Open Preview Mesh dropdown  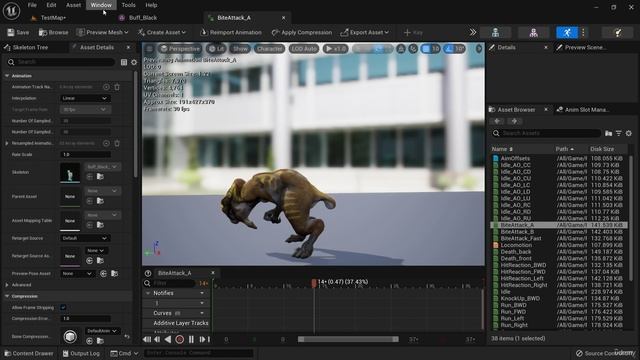coord(102,32)
